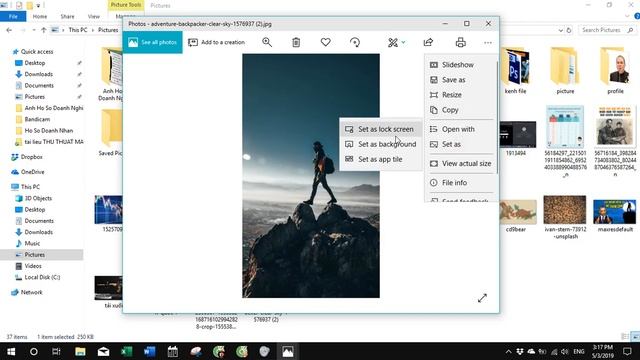Image resolution: width=640 pixels, height=360 pixels.
Task: Open Task View on the taskbar
Action: 56,351
